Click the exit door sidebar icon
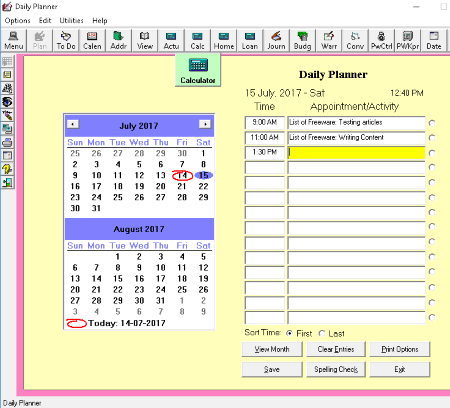 pos(7,183)
